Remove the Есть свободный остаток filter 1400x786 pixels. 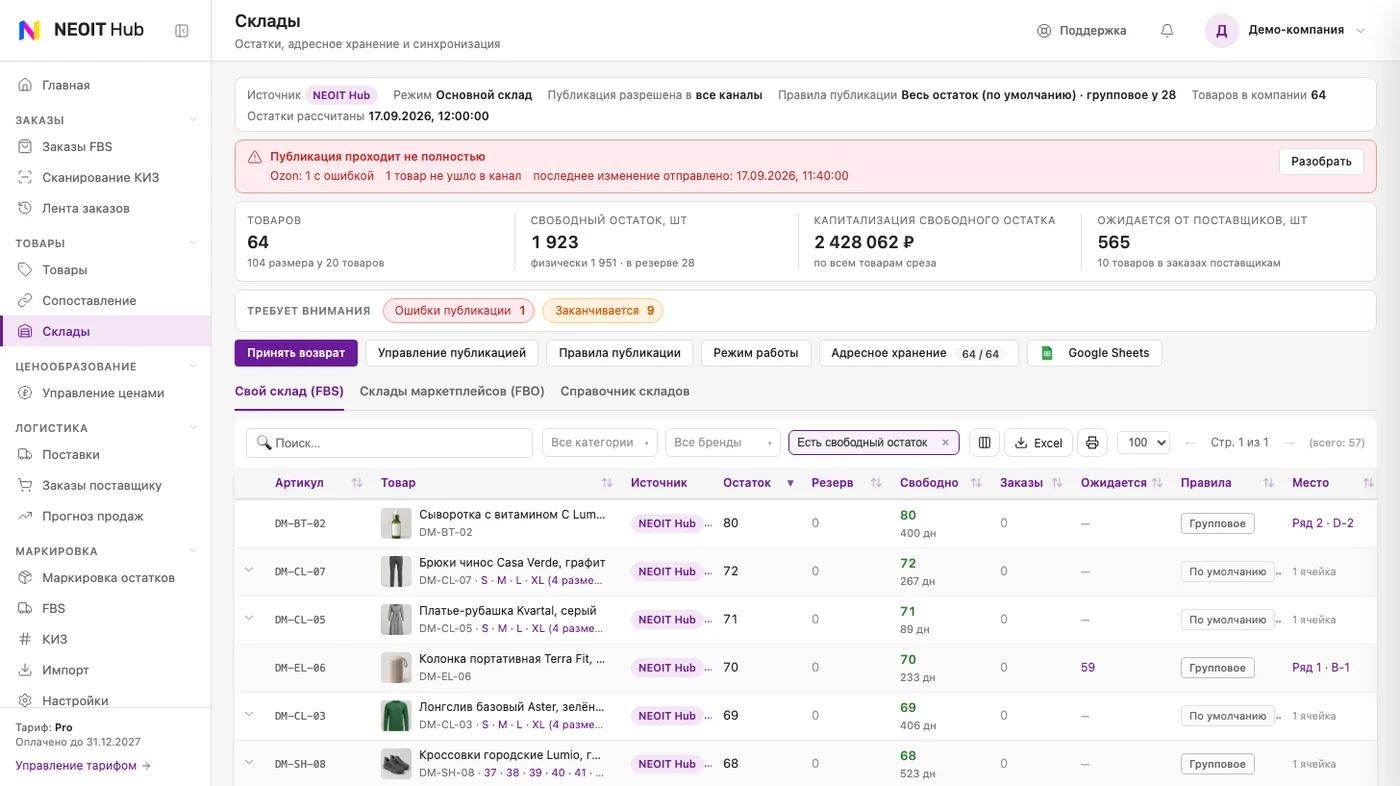coord(945,442)
